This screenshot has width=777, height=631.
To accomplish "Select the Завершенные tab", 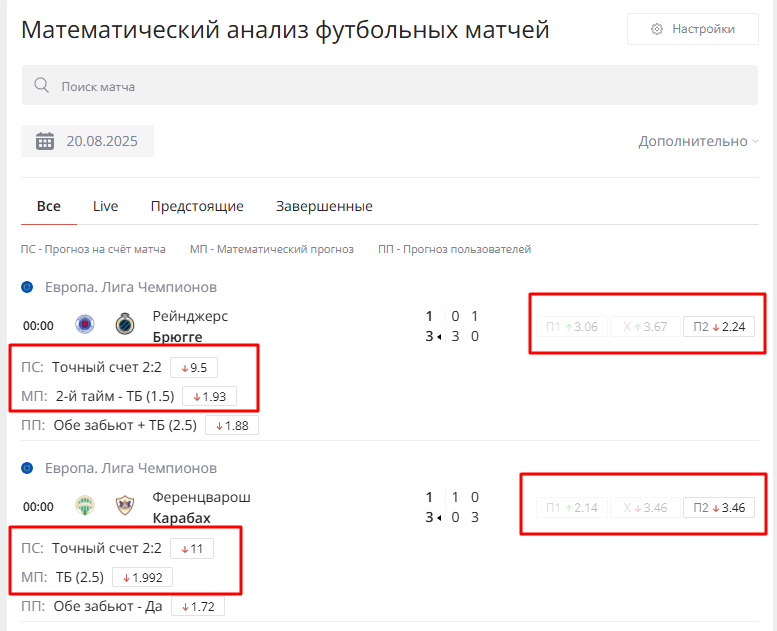I will click(x=324, y=206).
